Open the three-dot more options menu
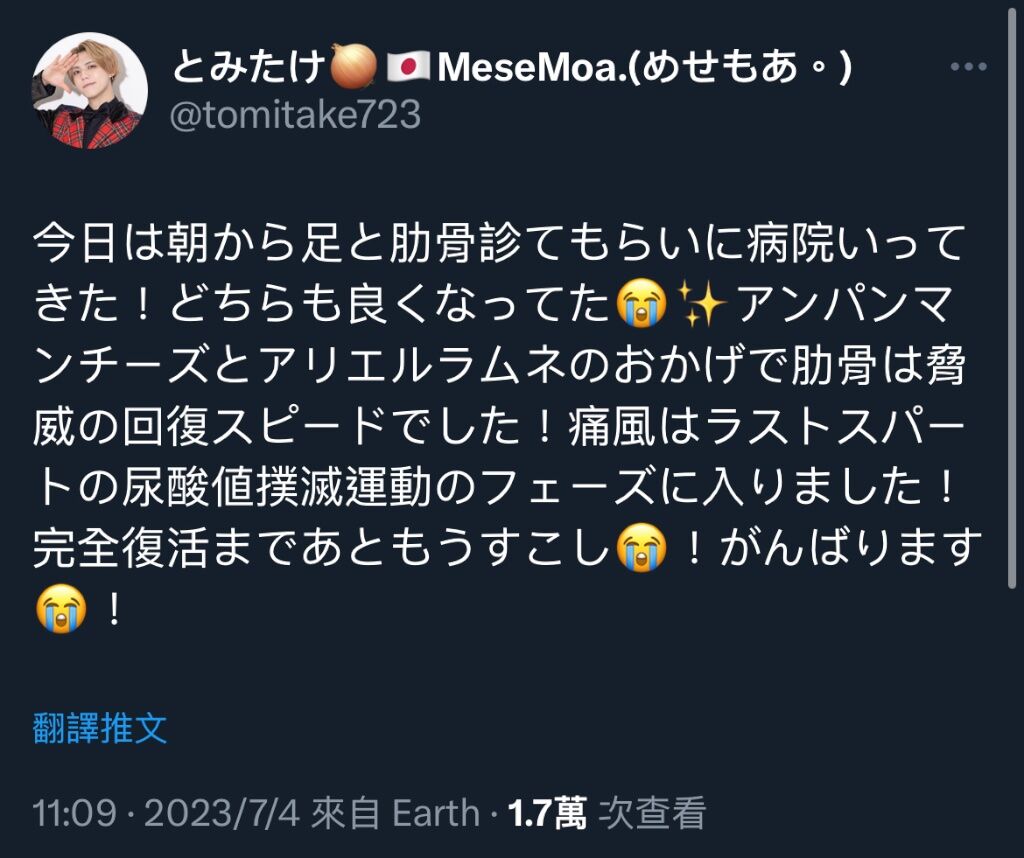 click(968, 67)
